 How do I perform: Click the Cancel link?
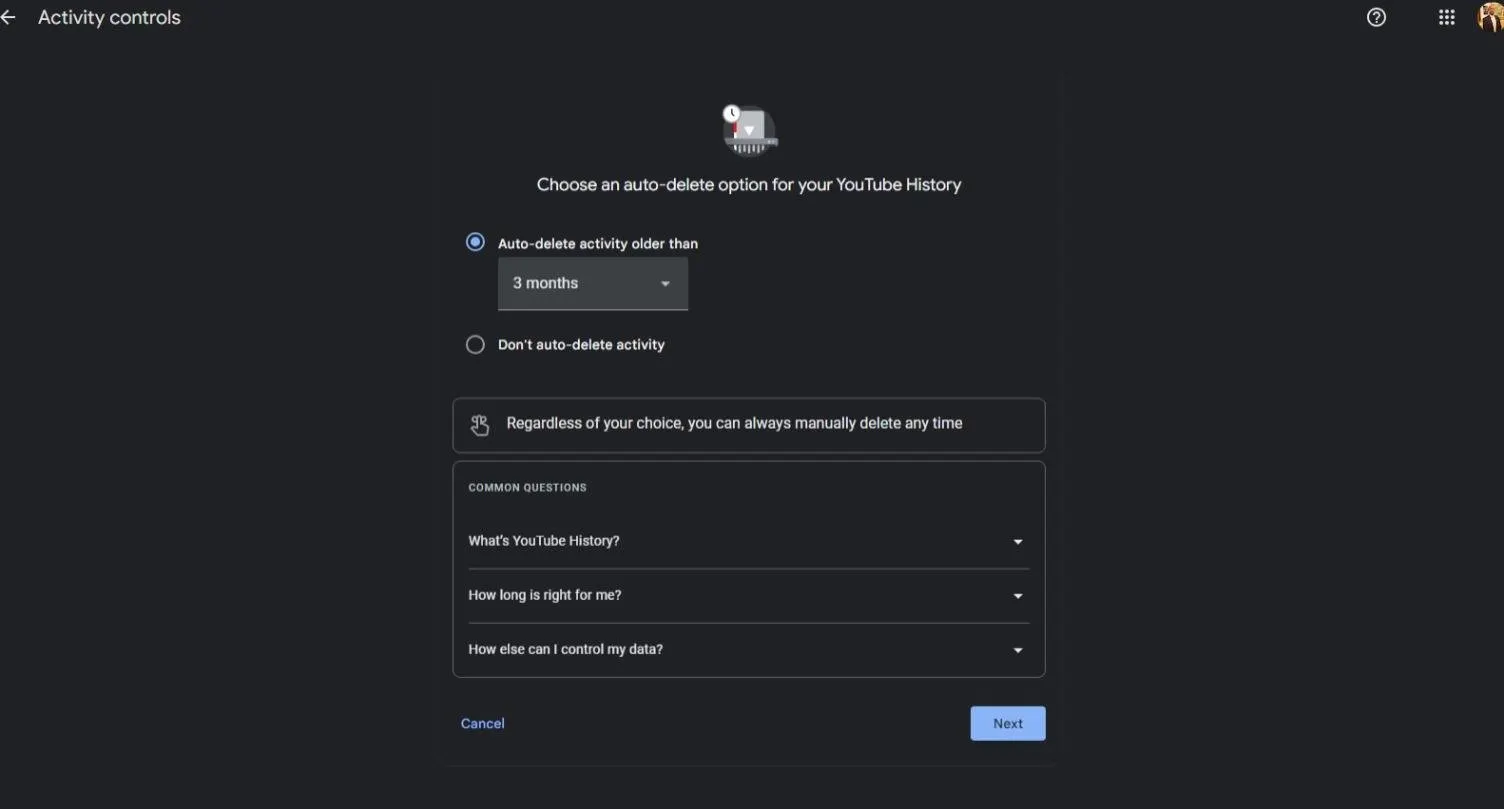pyautogui.click(x=482, y=724)
